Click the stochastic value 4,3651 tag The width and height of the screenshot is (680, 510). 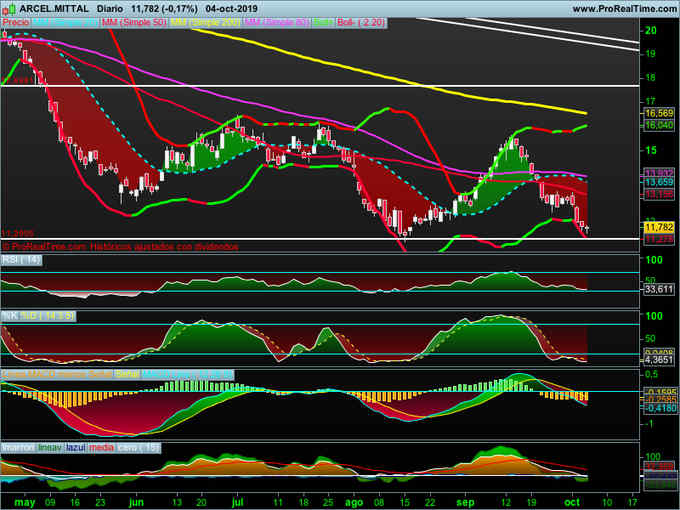click(659, 360)
